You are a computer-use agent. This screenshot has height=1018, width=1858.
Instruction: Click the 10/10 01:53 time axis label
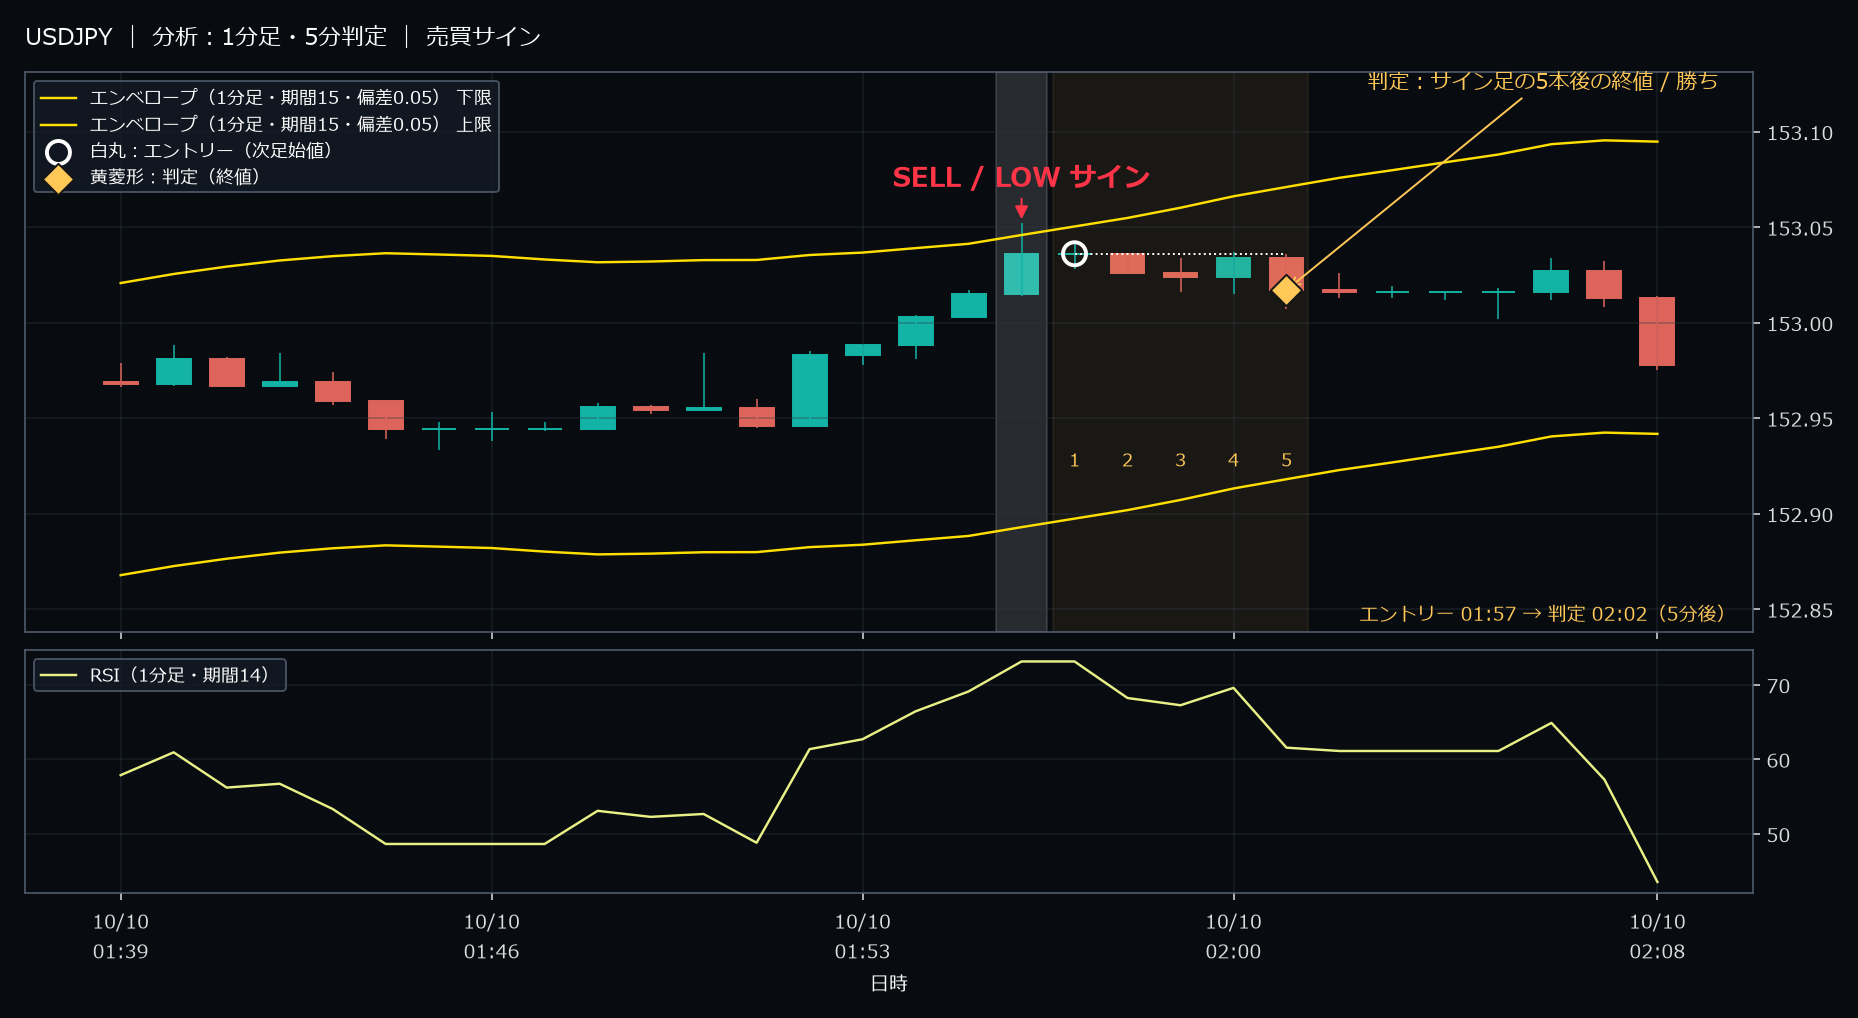coord(863,937)
